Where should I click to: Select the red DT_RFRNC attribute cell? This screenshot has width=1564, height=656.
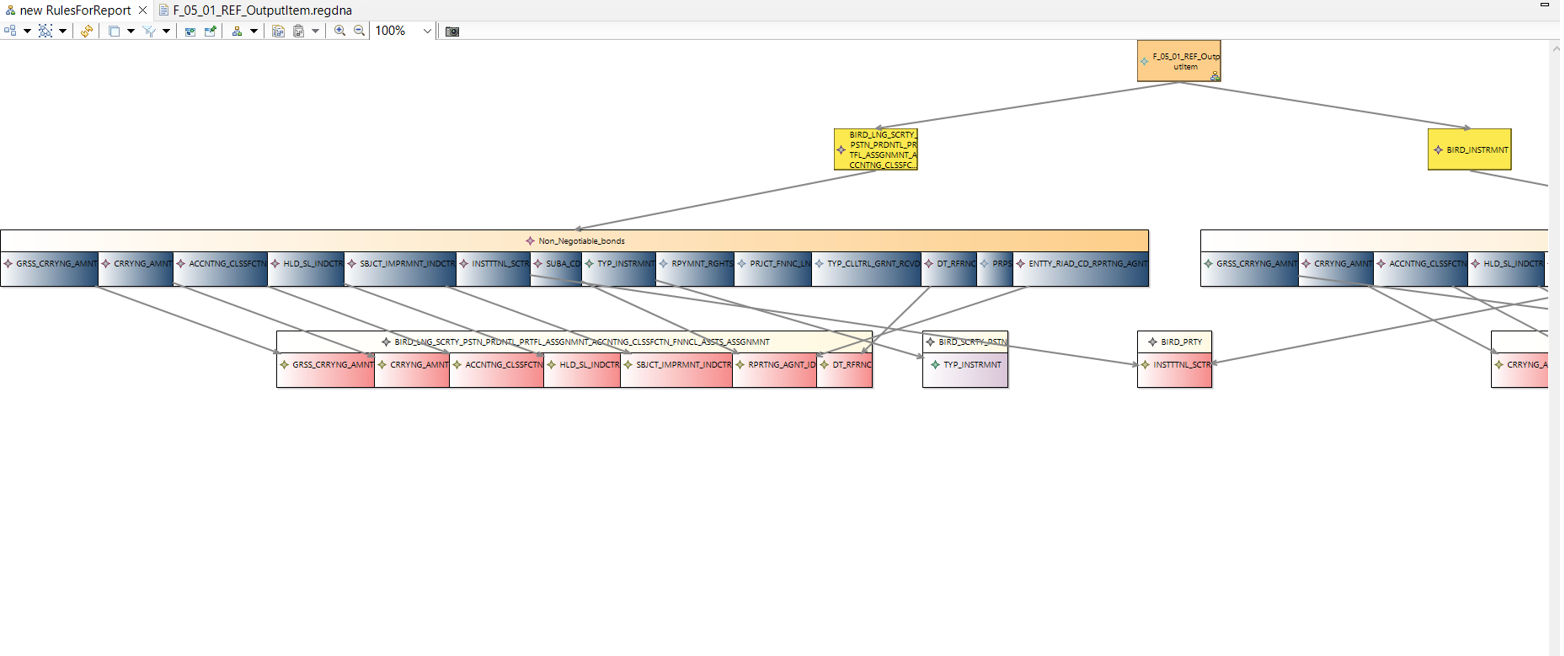[845, 367]
